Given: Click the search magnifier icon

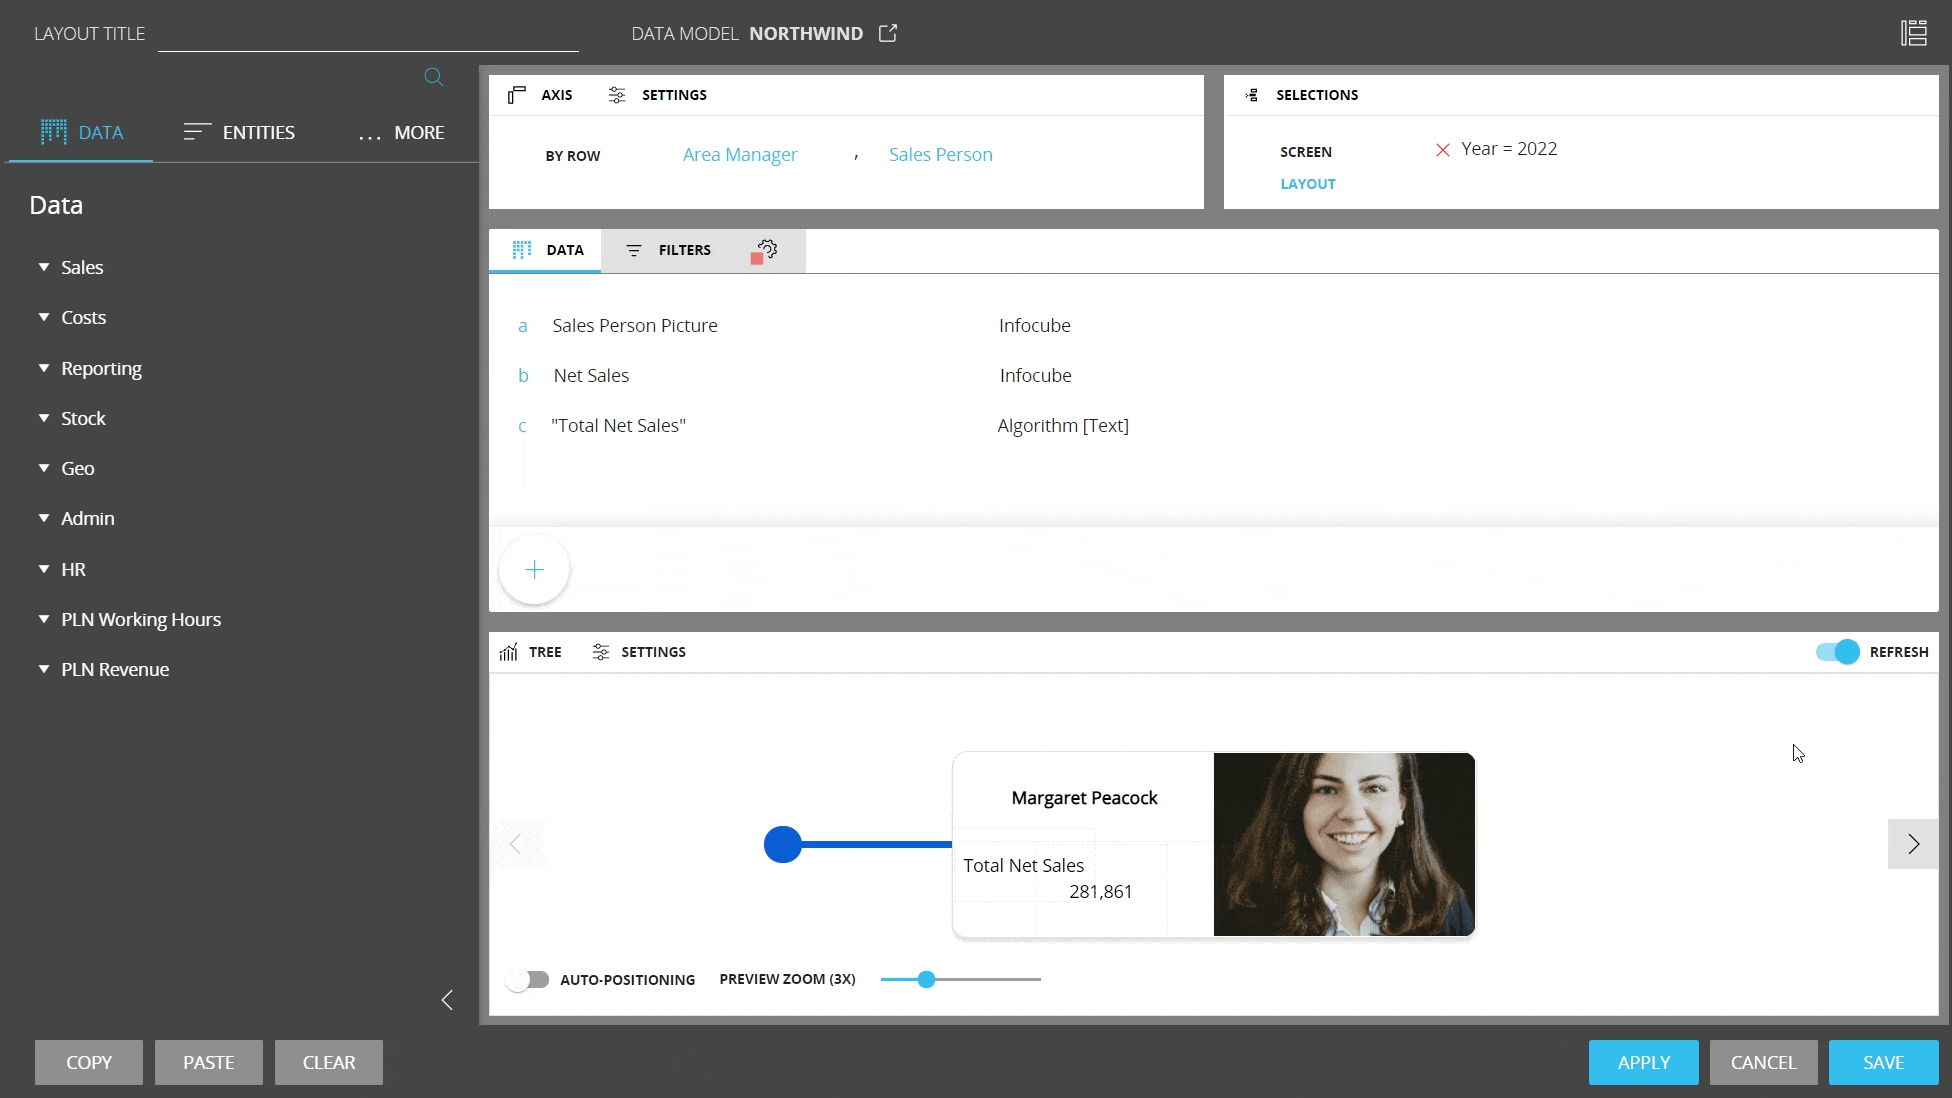Looking at the screenshot, I should [433, 77].
